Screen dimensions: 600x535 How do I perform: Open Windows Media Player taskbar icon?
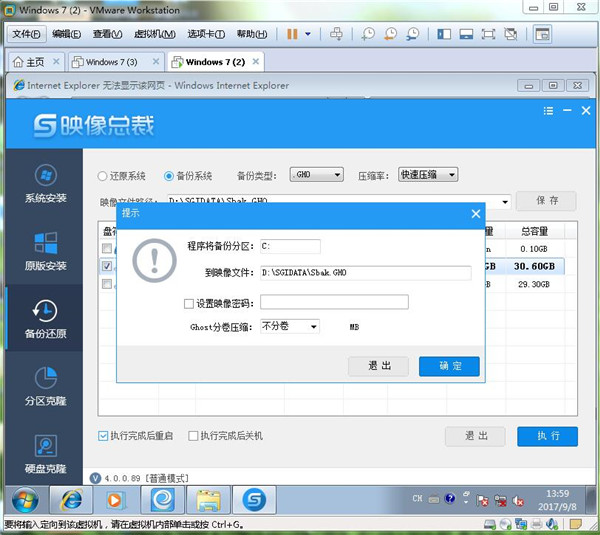click(x=114, y=500)
